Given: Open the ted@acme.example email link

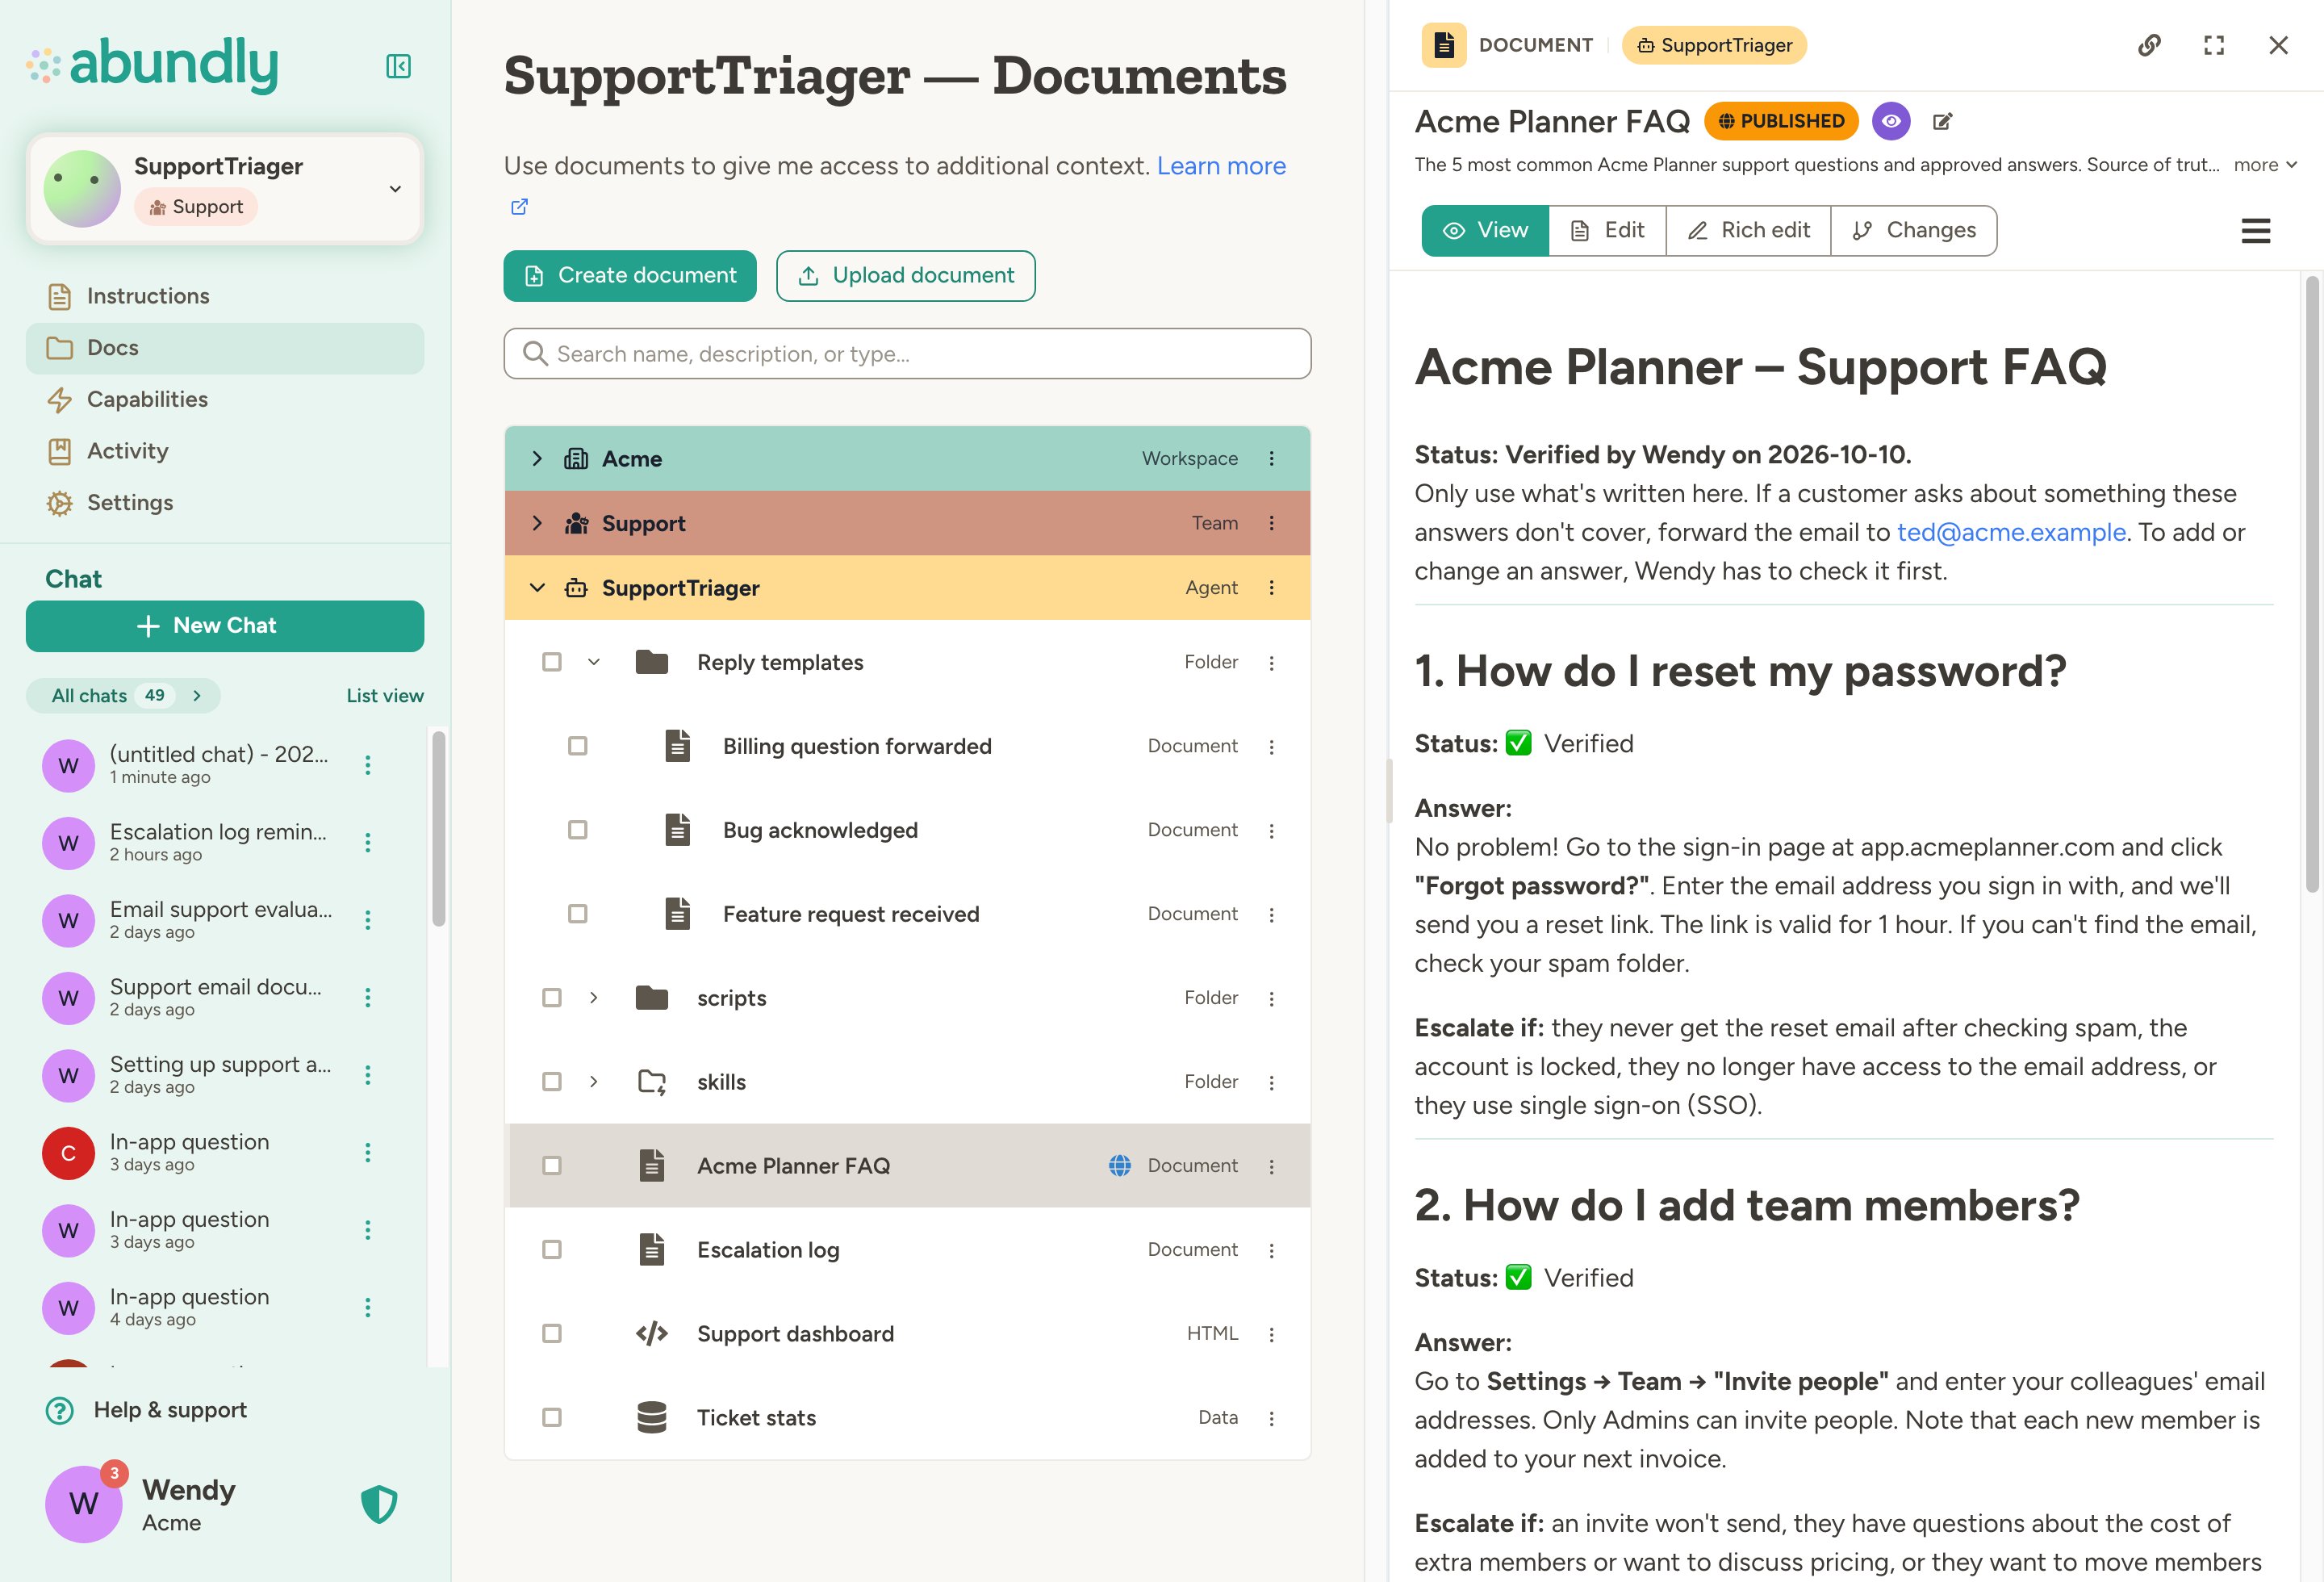Looking at the screenshot, I should pos(2011,532).
